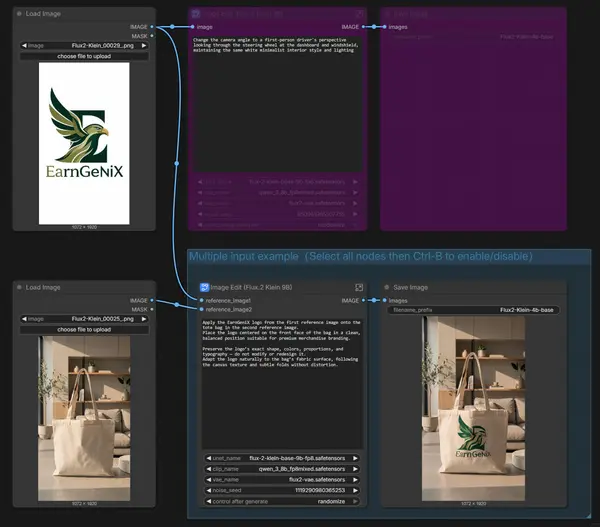The image size is (600, 527).
Task: Open the vae_name flux2-vae.safetensors dropdown
Action: [x=282, y=480]
